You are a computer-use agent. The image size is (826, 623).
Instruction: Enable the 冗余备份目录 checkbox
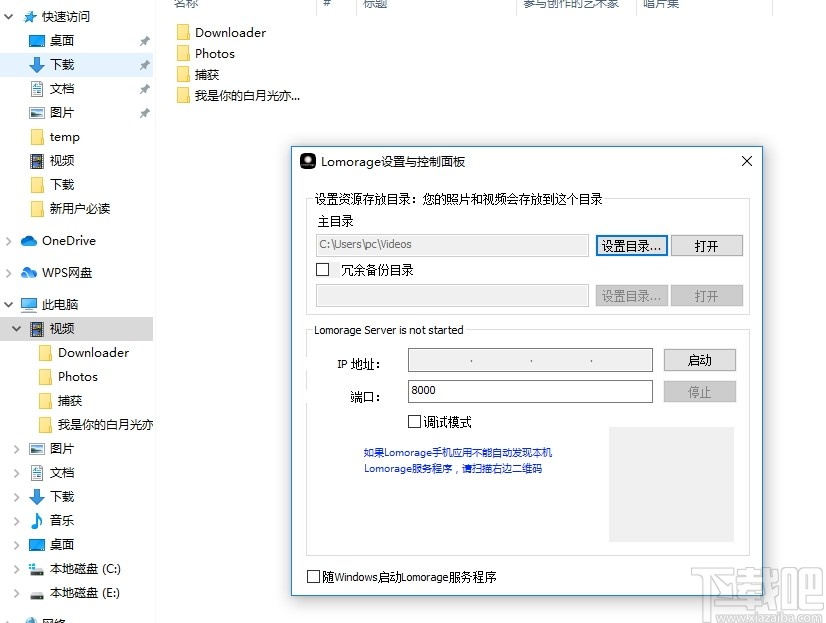tap(324, 270)
